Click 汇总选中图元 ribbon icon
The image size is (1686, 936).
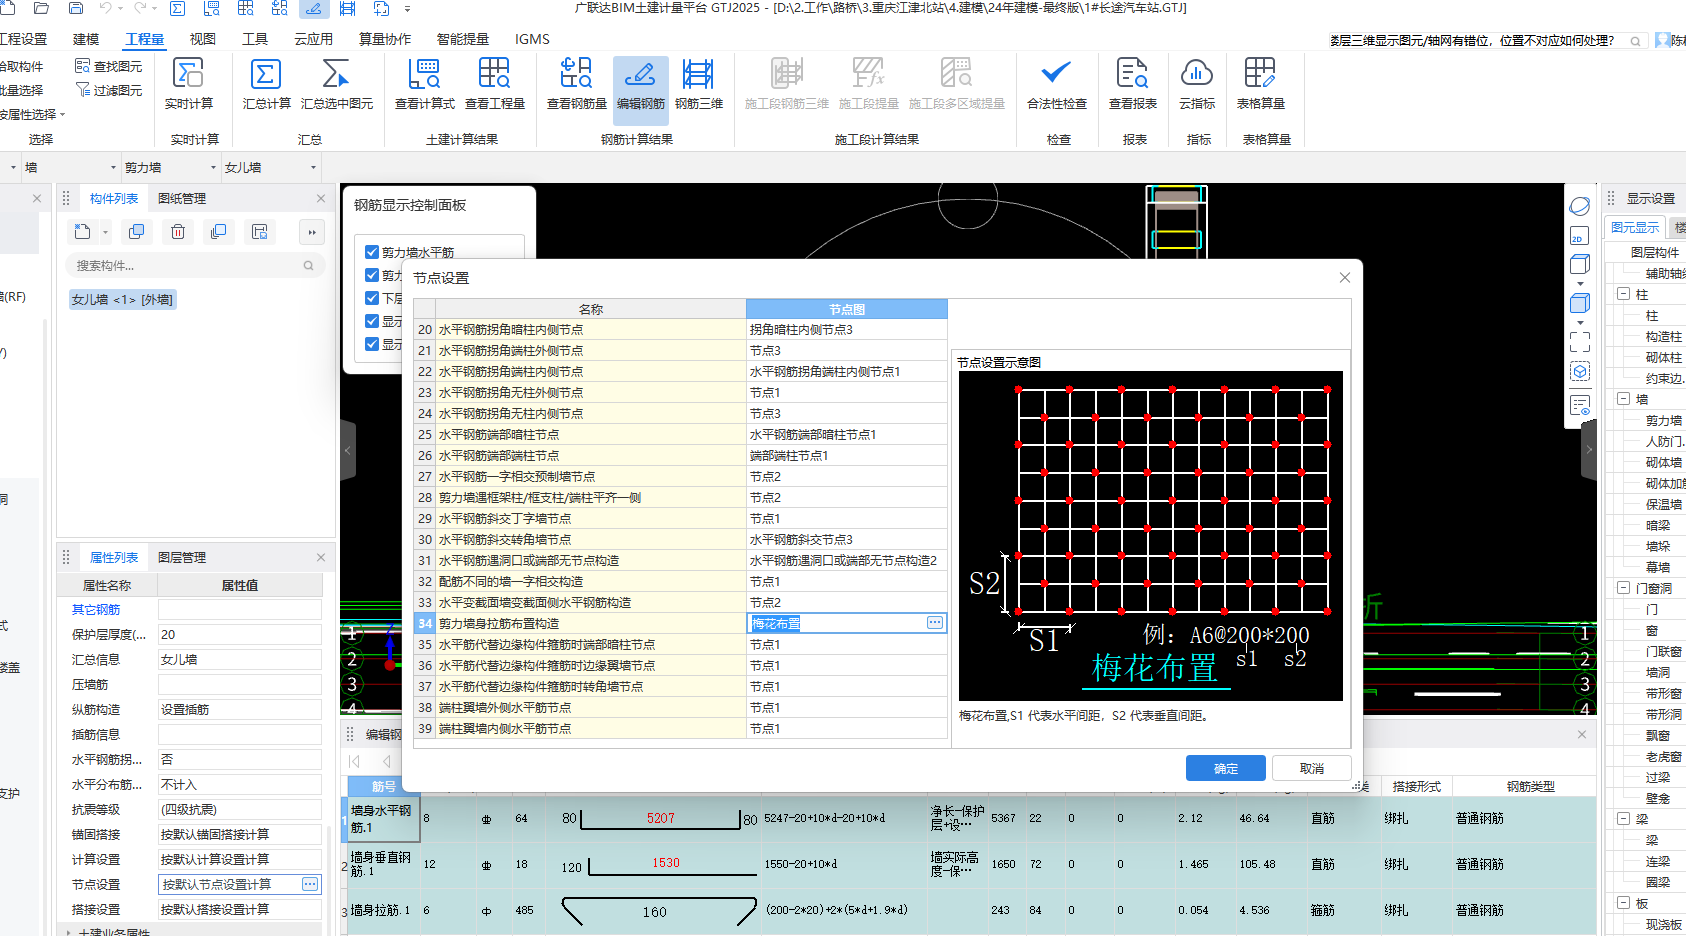(337, 84)
